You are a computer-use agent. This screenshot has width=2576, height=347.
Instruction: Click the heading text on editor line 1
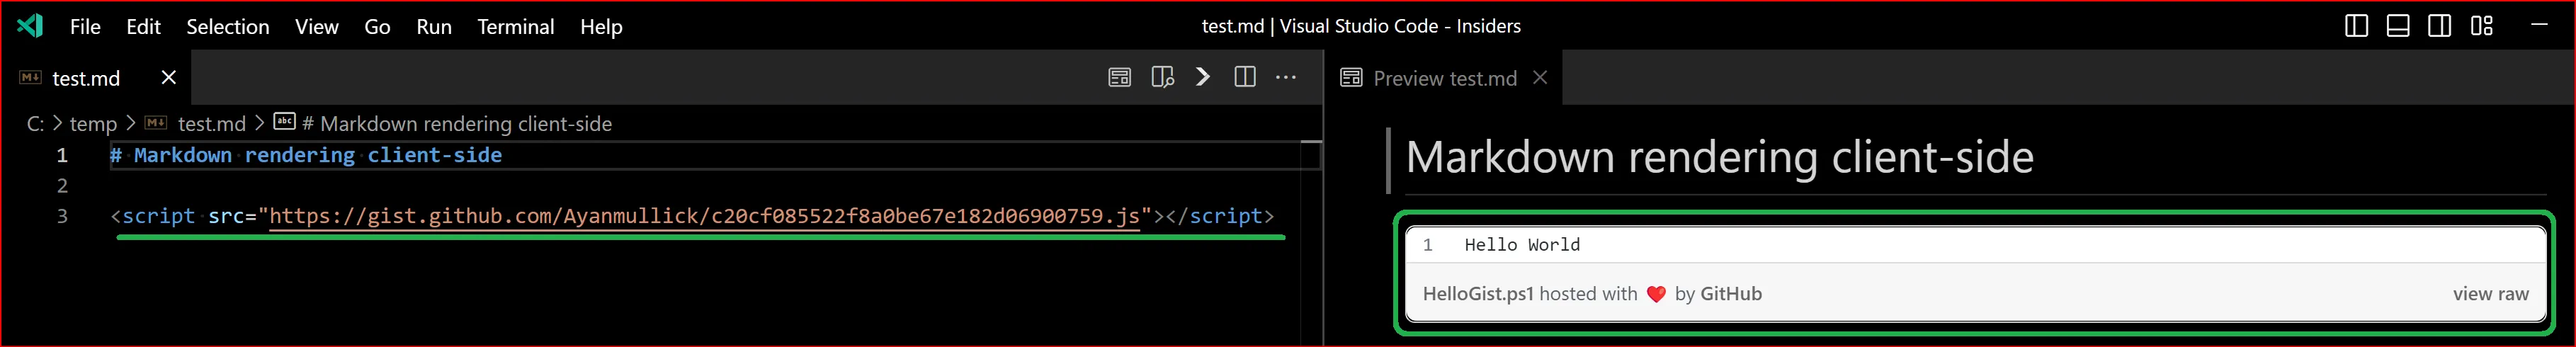tap(306, 155)
